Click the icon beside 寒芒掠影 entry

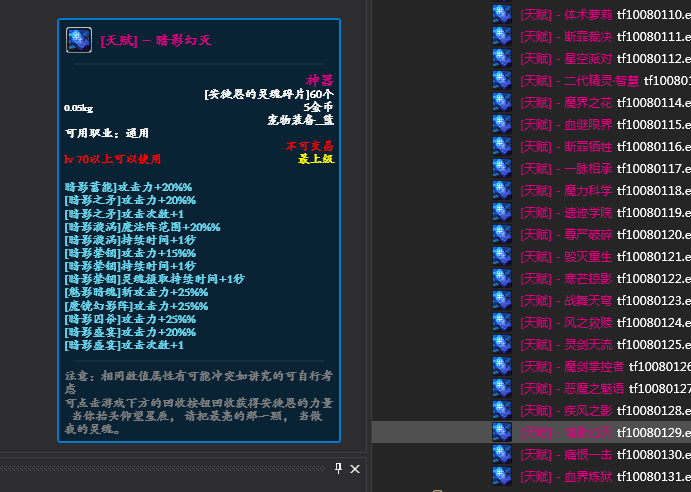pos(502,279)
